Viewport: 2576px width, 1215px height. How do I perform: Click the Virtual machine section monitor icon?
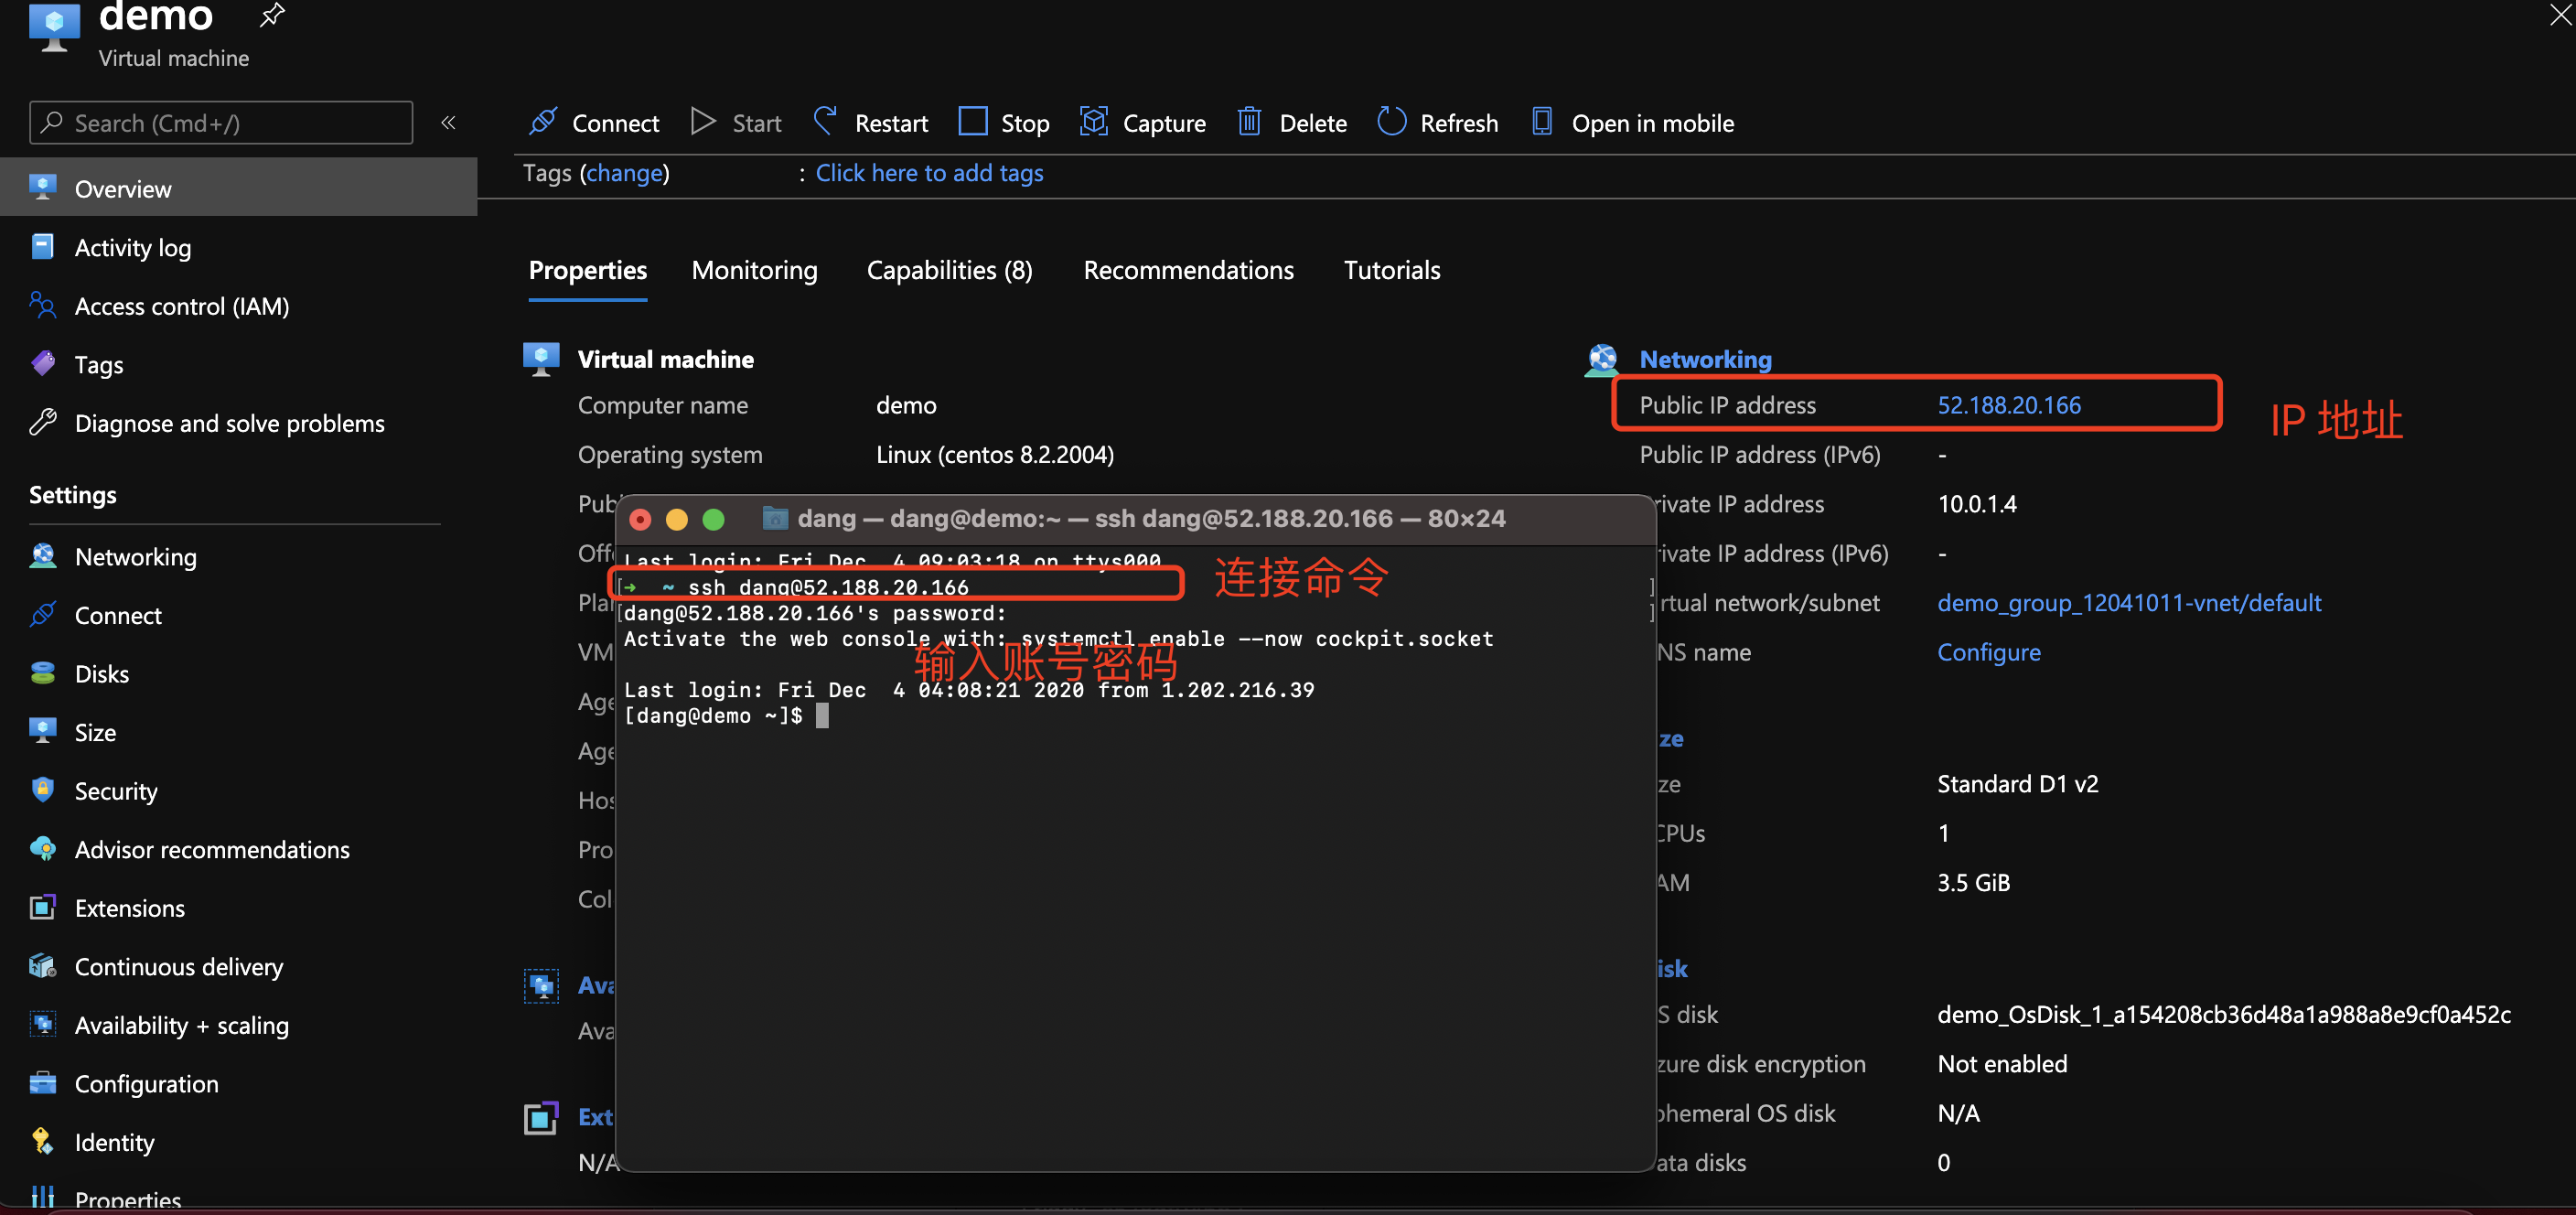coord(541,359)
